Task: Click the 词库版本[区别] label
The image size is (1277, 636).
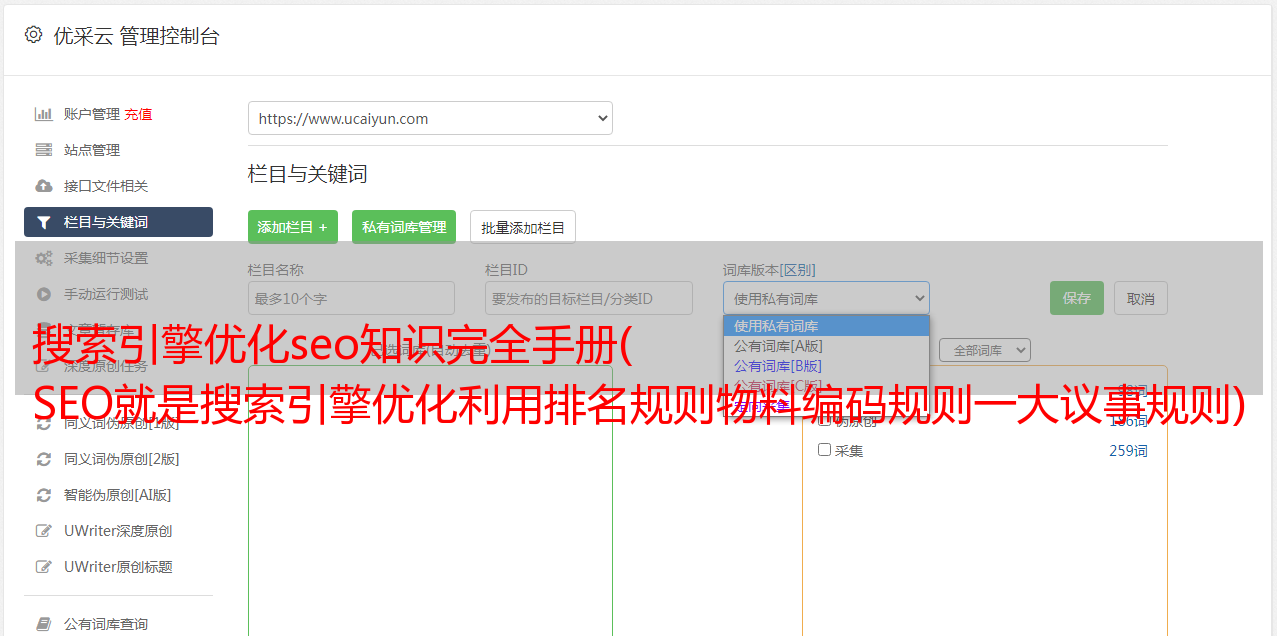Action: pos(769,270)
